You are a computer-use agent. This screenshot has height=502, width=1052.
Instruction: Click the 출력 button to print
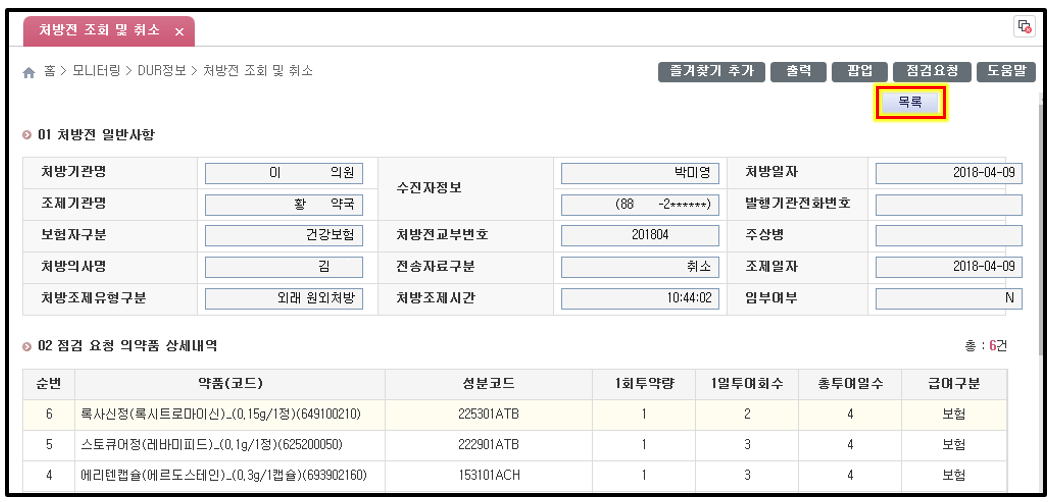(798, 71)
